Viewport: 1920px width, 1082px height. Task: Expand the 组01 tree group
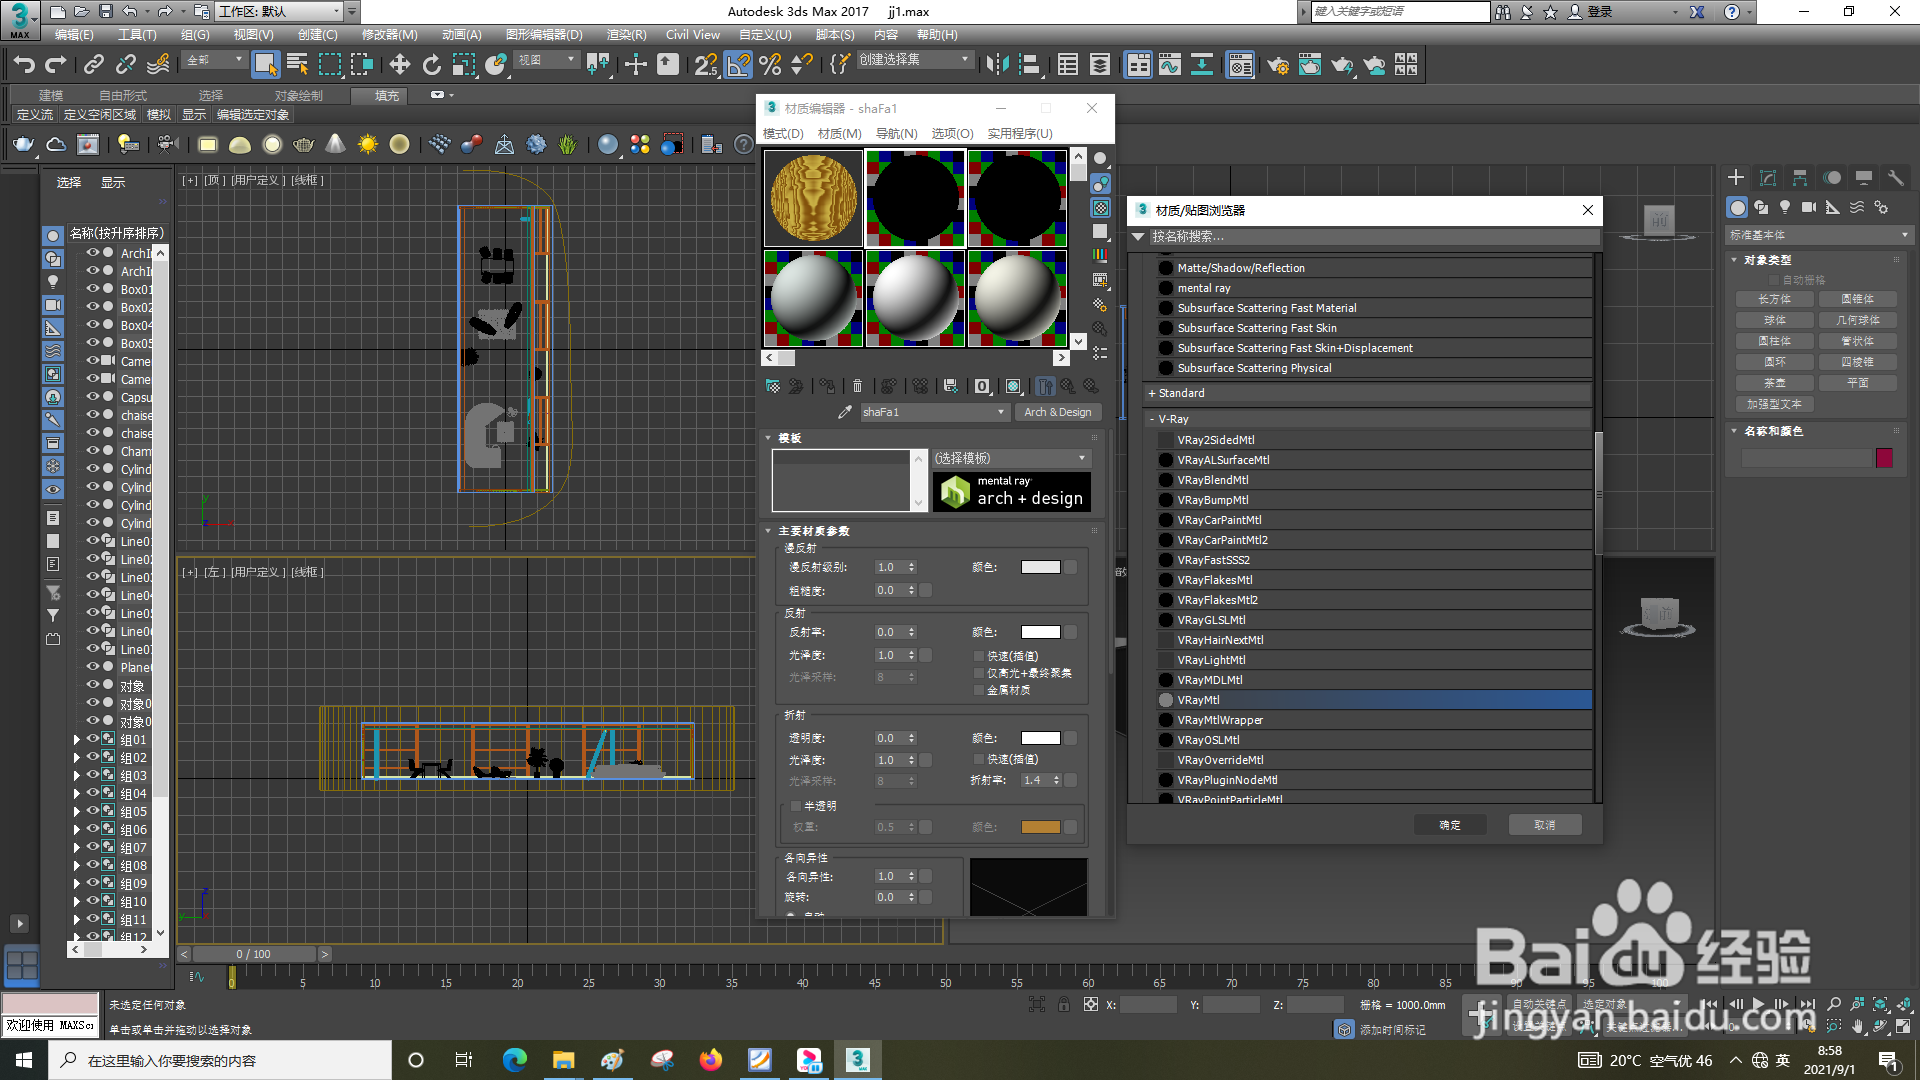[x=77, y=740]
